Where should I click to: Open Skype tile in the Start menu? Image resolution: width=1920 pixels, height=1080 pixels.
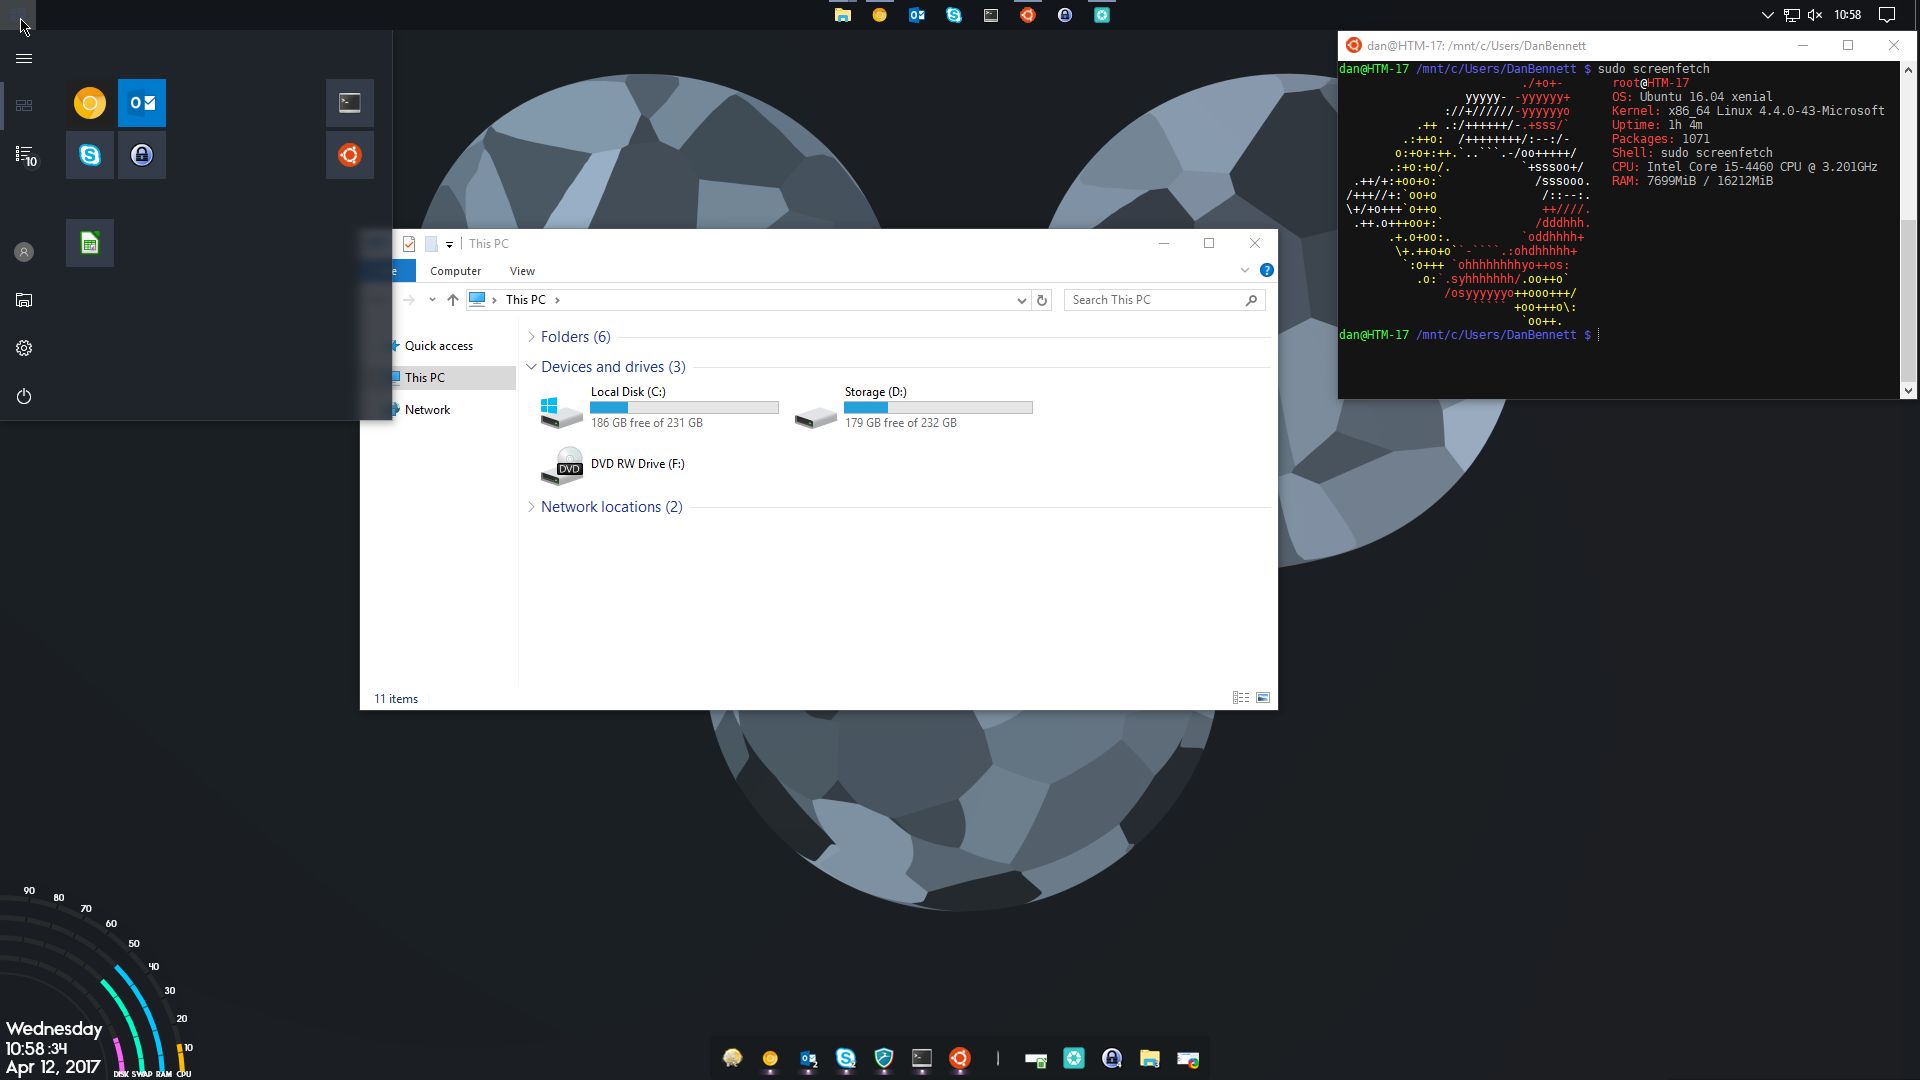point(89,155)
